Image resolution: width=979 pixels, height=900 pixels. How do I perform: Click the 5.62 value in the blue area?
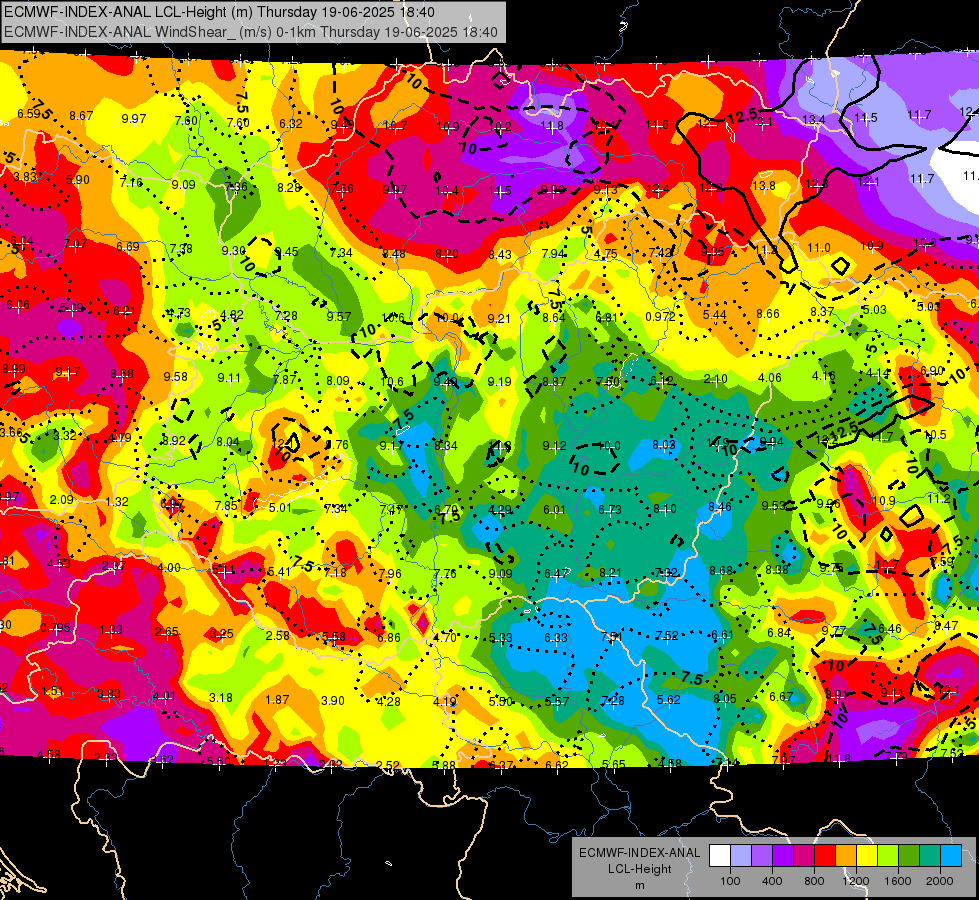point(668,700)
